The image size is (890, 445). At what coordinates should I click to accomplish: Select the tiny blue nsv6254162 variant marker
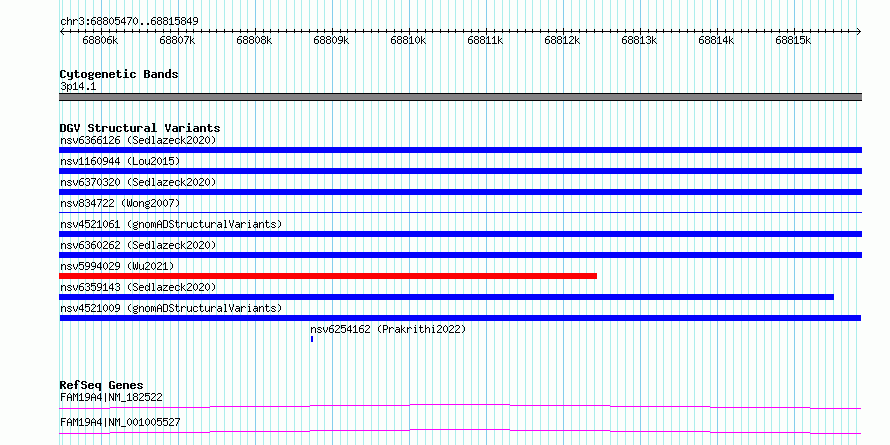pos(312,339)
